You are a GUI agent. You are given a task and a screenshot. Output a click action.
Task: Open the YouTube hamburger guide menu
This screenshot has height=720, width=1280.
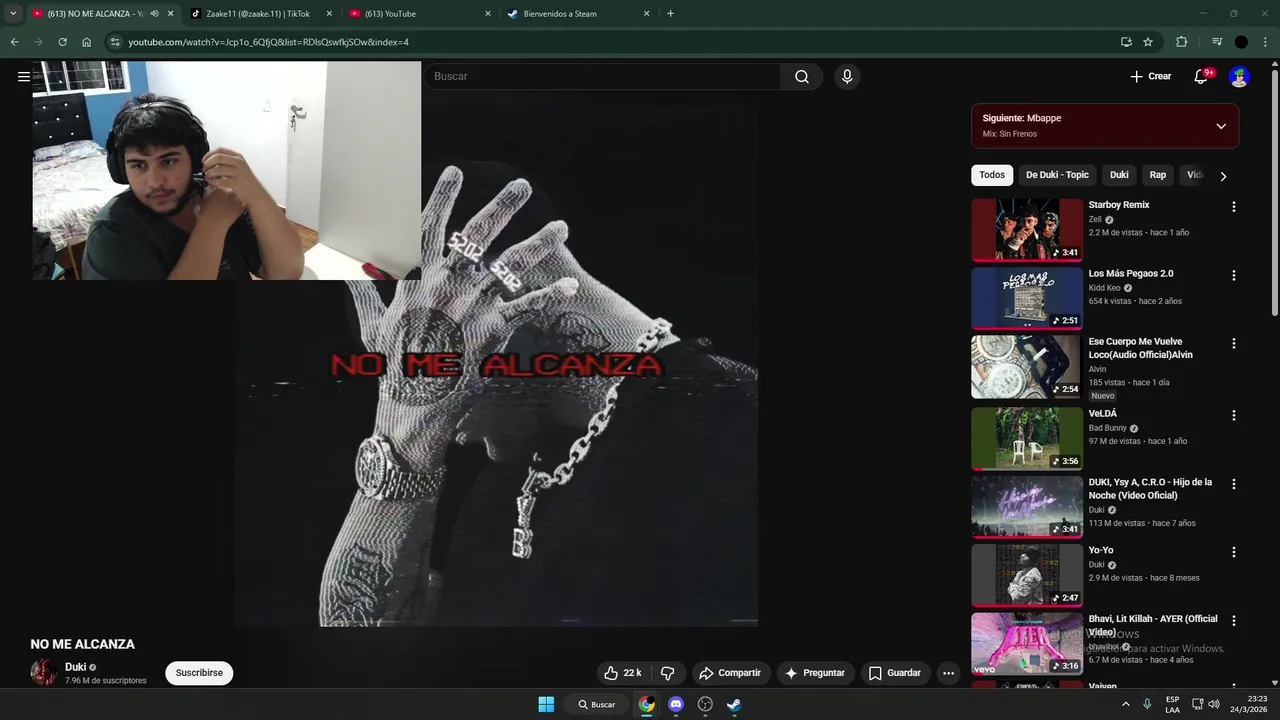(x=24, y=76)
